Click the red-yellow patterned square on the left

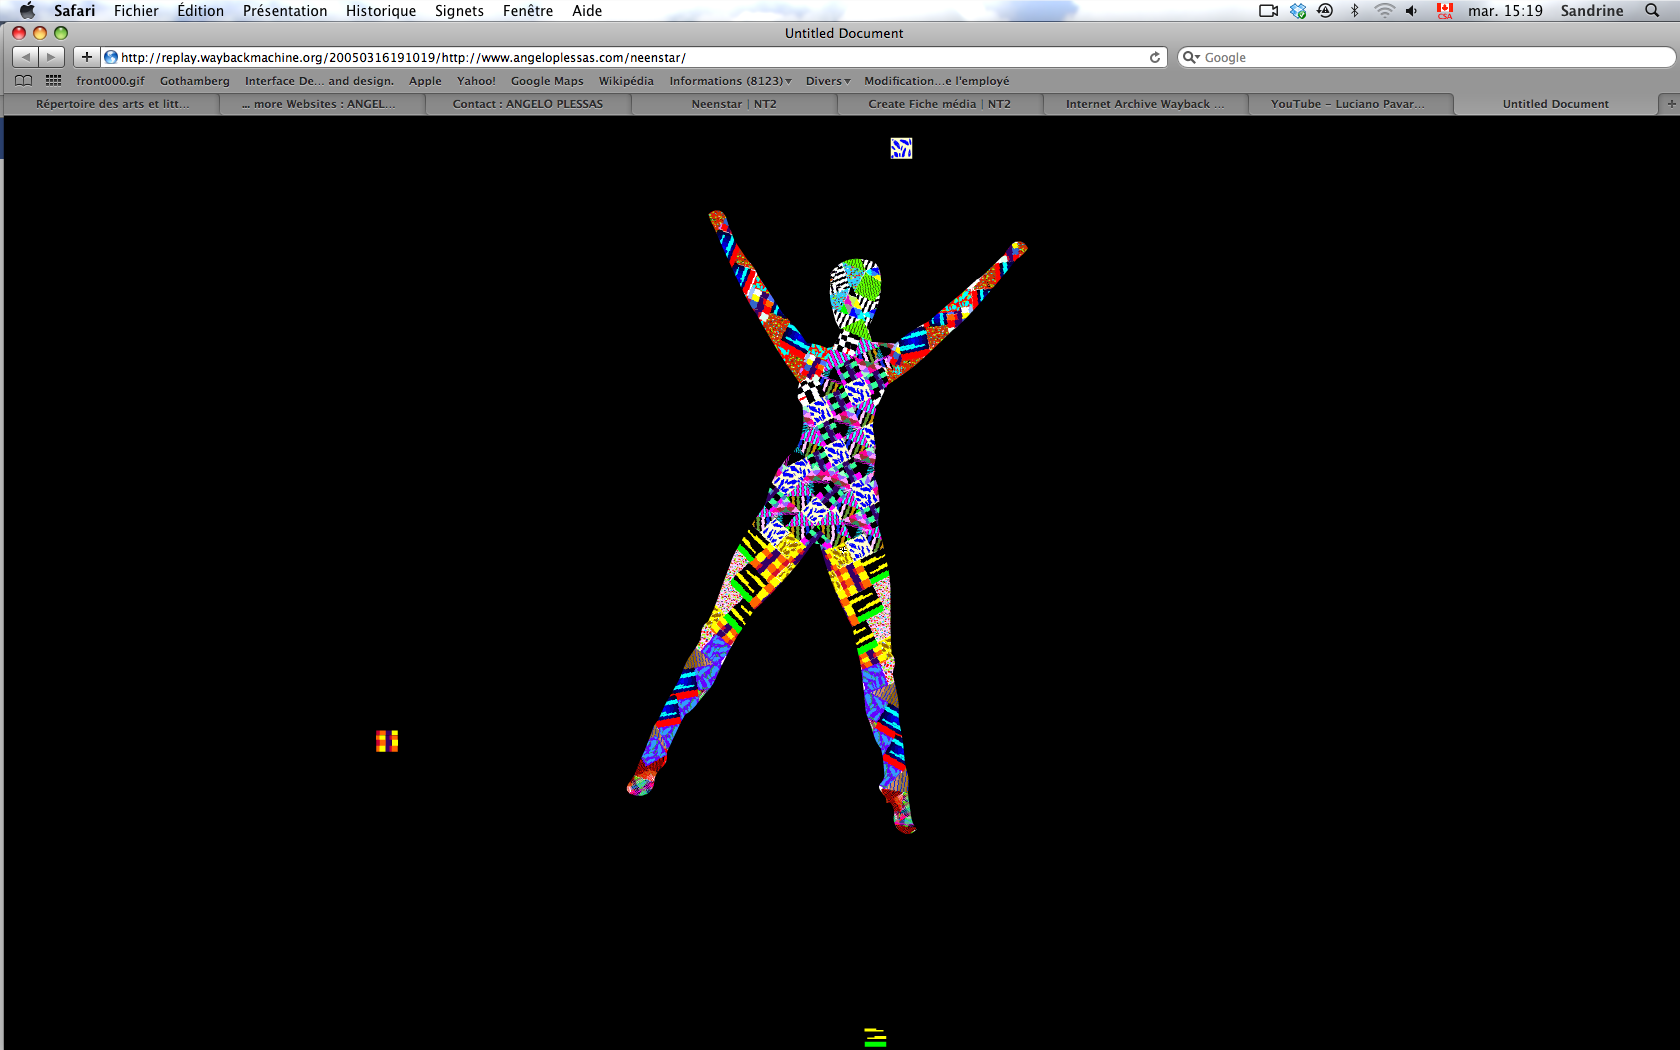[387, 741]
